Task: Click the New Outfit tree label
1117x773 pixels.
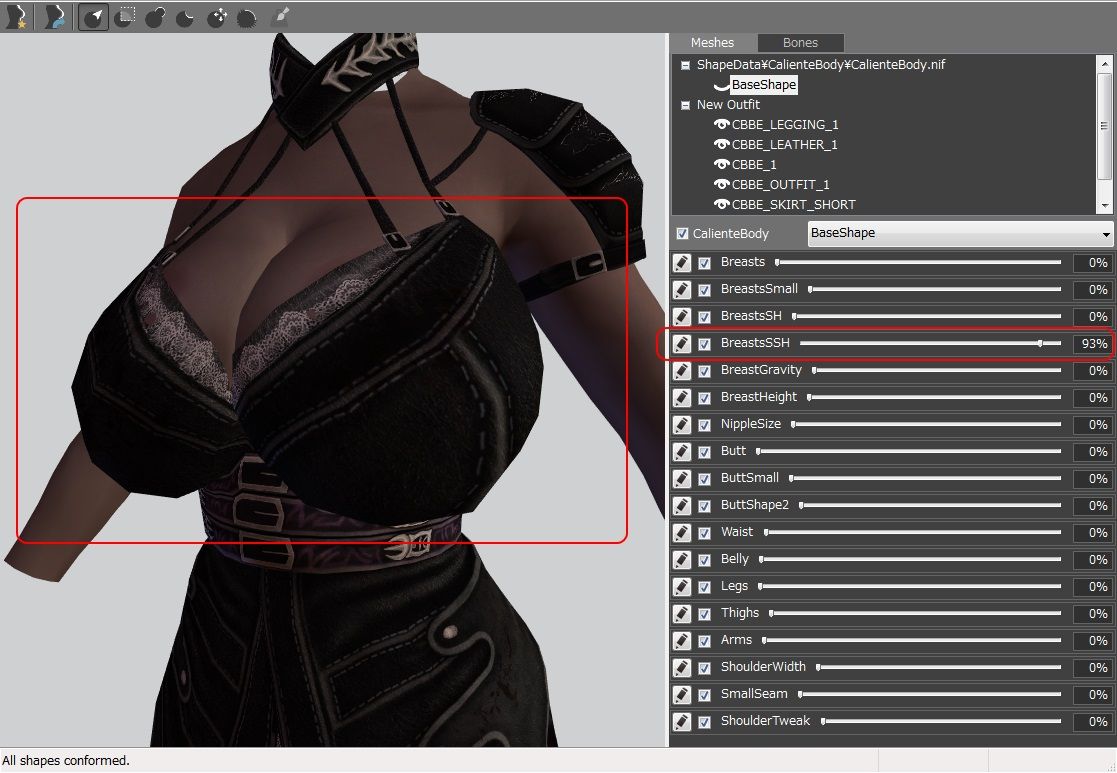Action: click(x=728, y=105)
